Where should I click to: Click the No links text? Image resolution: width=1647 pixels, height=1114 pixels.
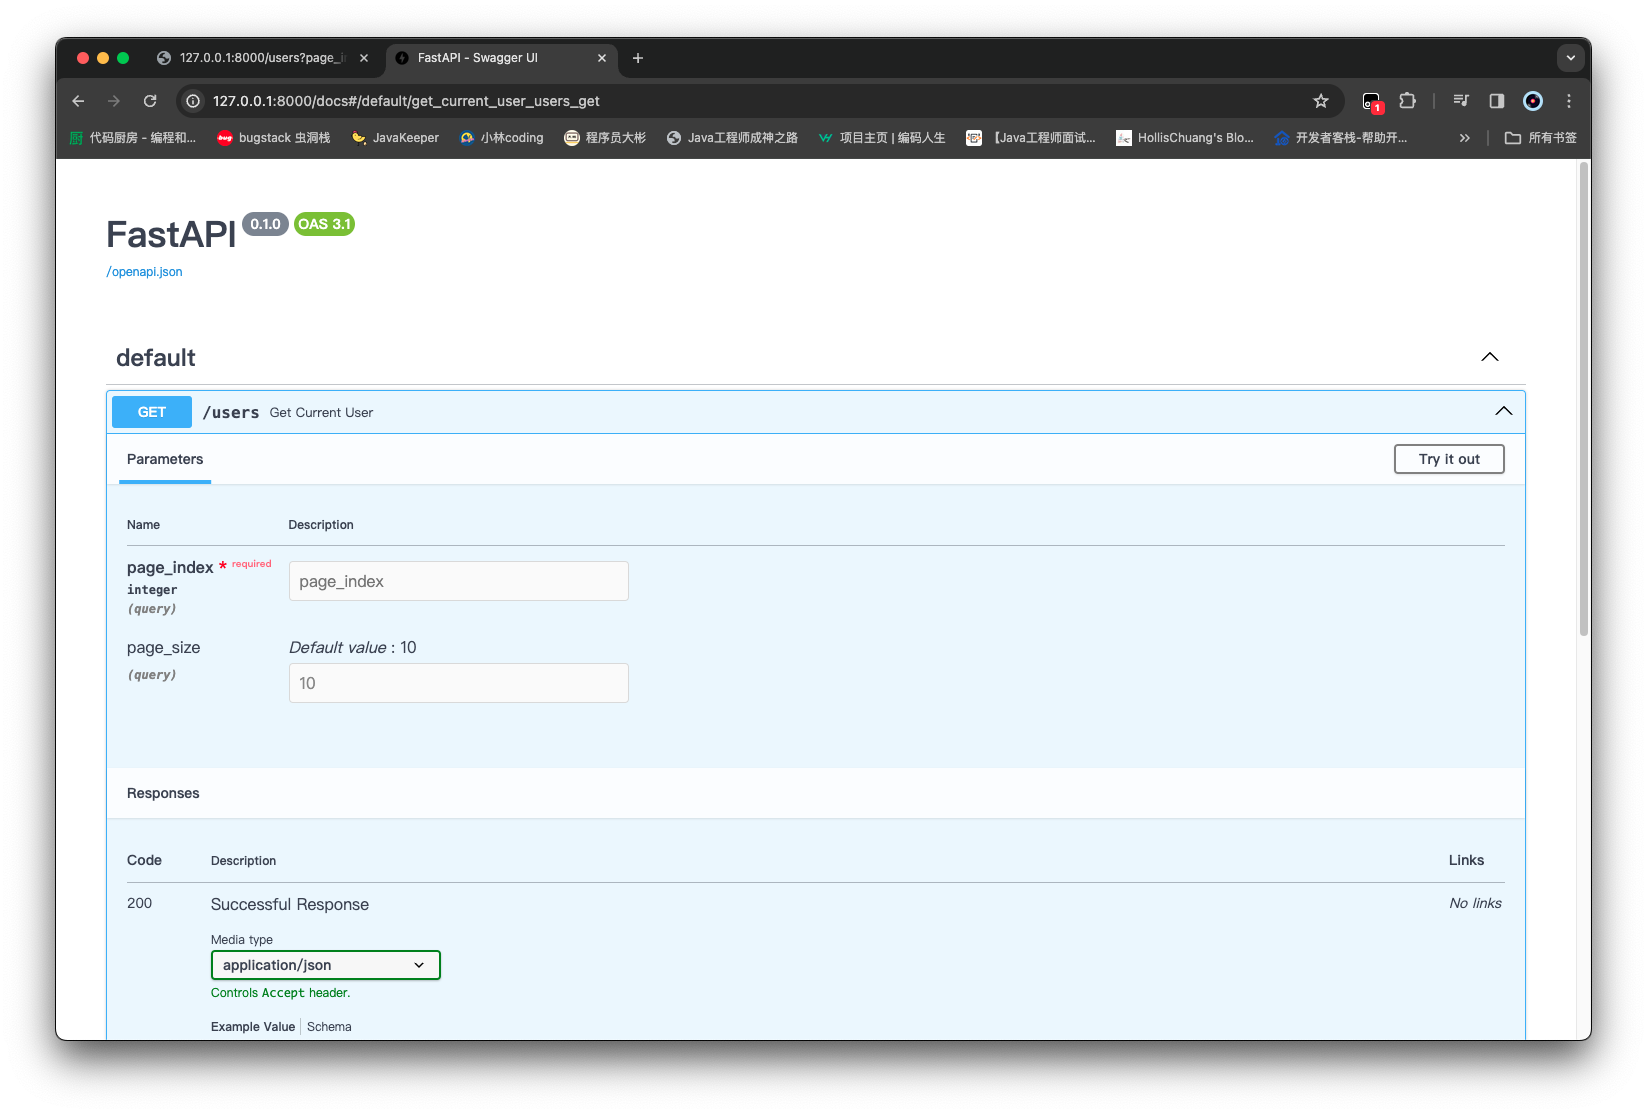click(x=1476, y=903)
